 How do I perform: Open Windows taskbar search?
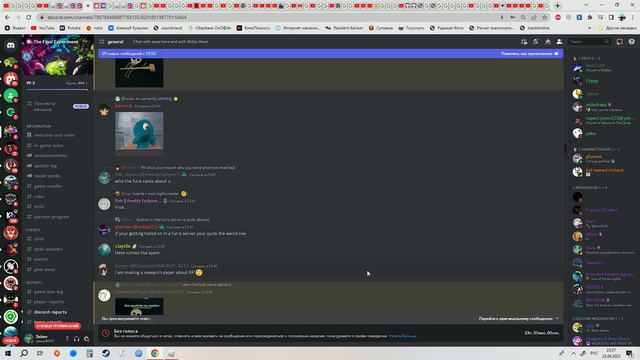click(24, 353)
